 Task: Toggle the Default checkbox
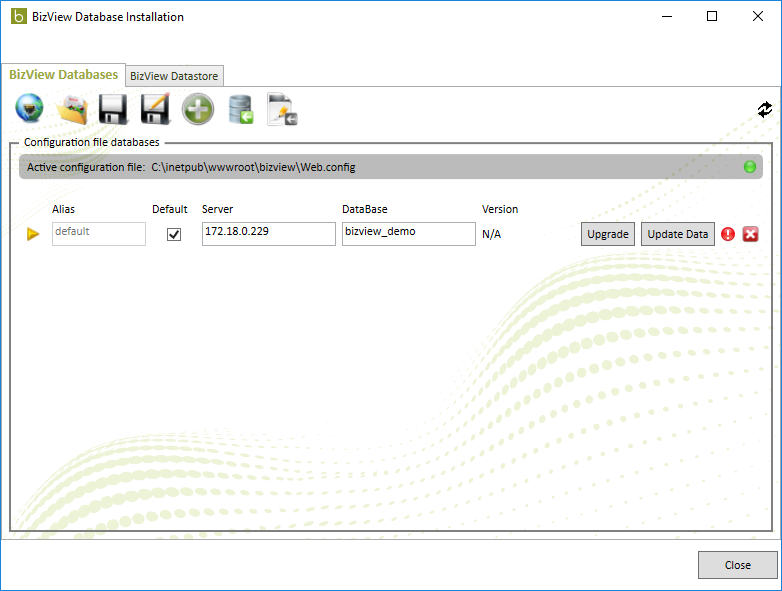click(x=174, y=234)
